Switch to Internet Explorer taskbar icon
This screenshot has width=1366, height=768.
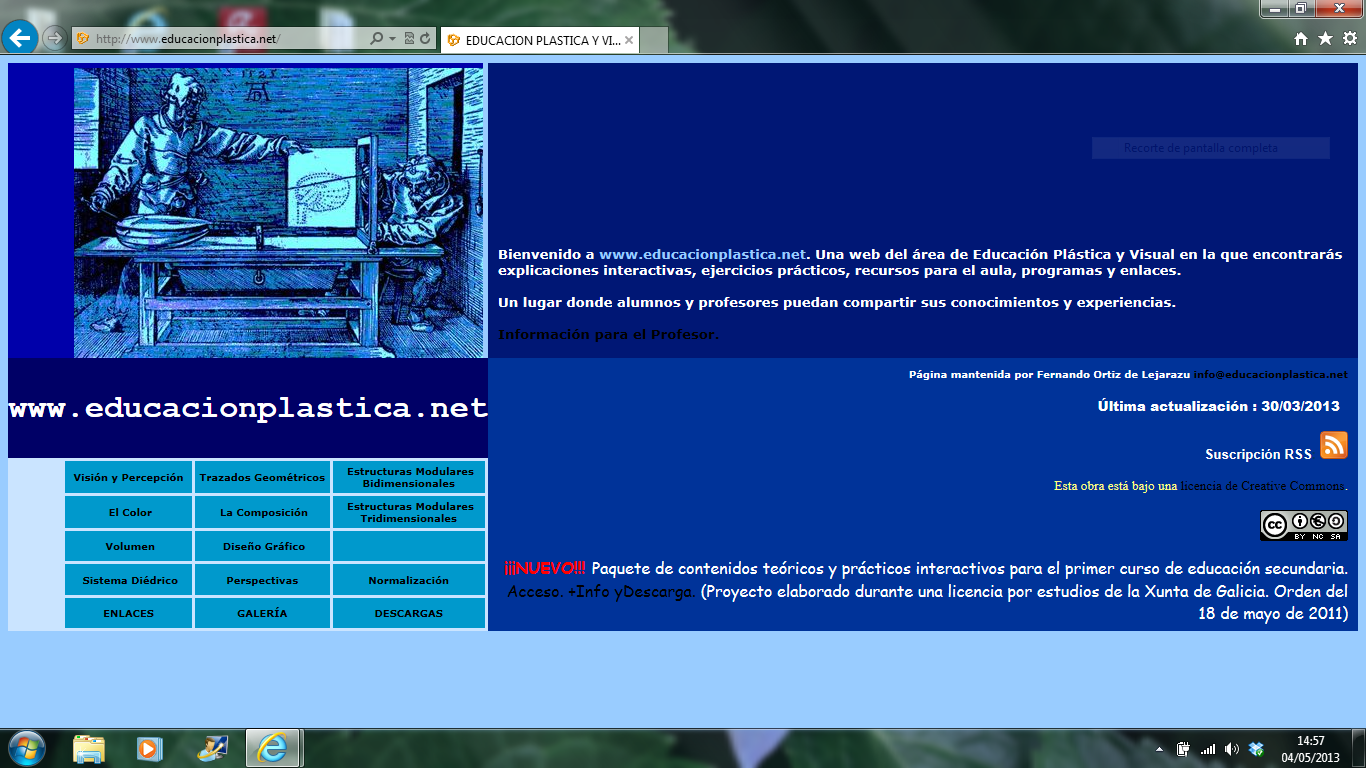pos(273,748)
